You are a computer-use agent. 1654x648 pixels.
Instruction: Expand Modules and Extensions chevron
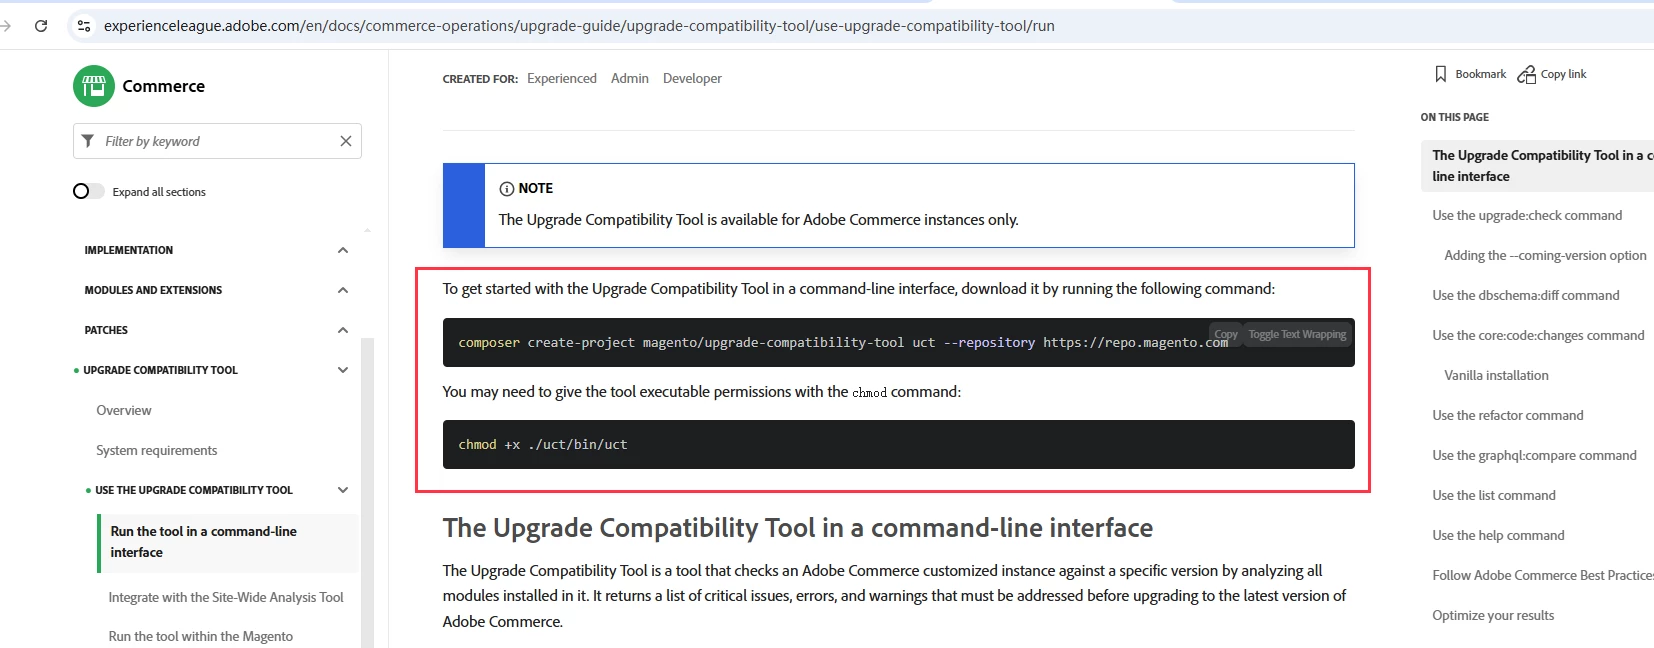click(343, 290)
